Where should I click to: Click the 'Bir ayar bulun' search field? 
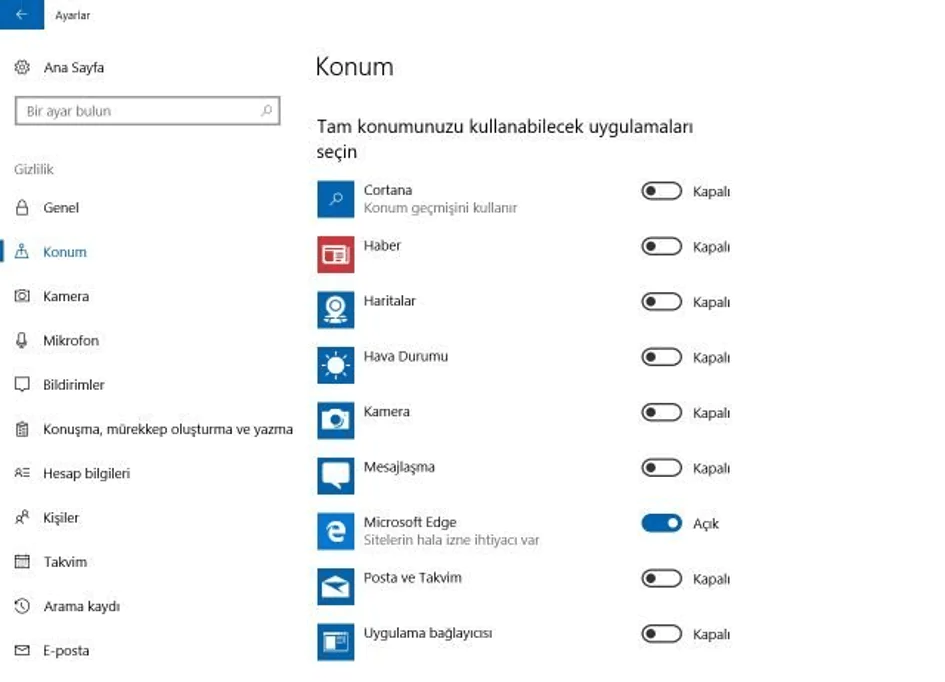[140, 111]
